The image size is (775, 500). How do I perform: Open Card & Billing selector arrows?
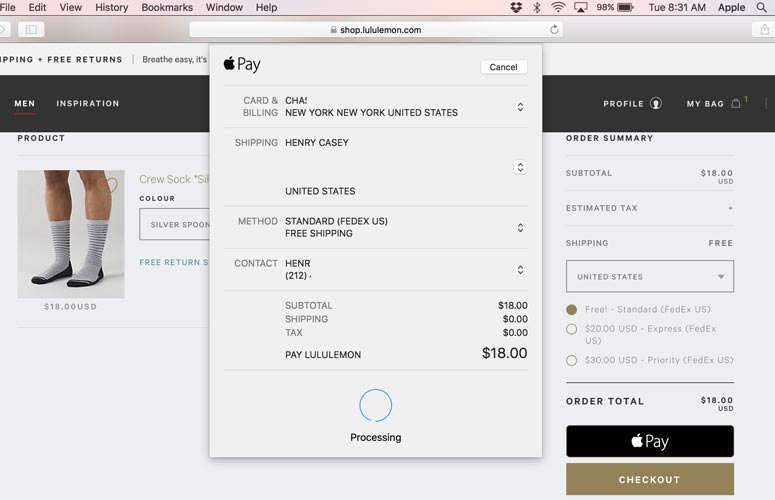tap(520, 107)
